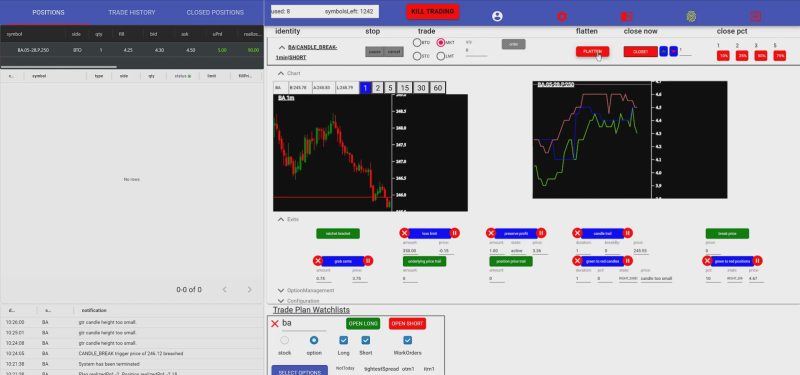Screen dimensions: 800x375
Task: Click the OPEN LONG button
Action: click(x=363, y=323)
